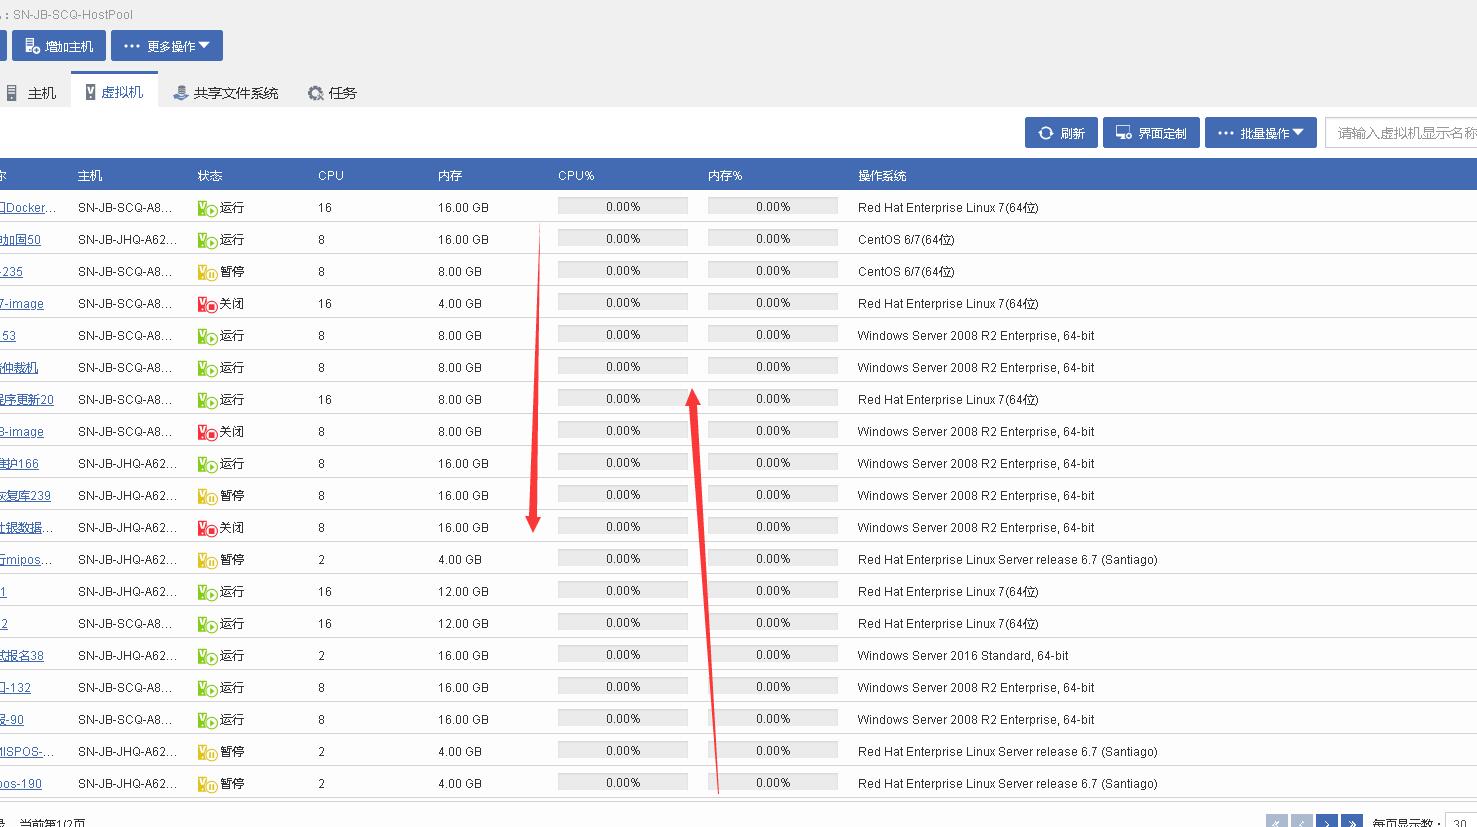Open the 更多操作 dropdown
1477x827 pixels.
pos(167,46)
